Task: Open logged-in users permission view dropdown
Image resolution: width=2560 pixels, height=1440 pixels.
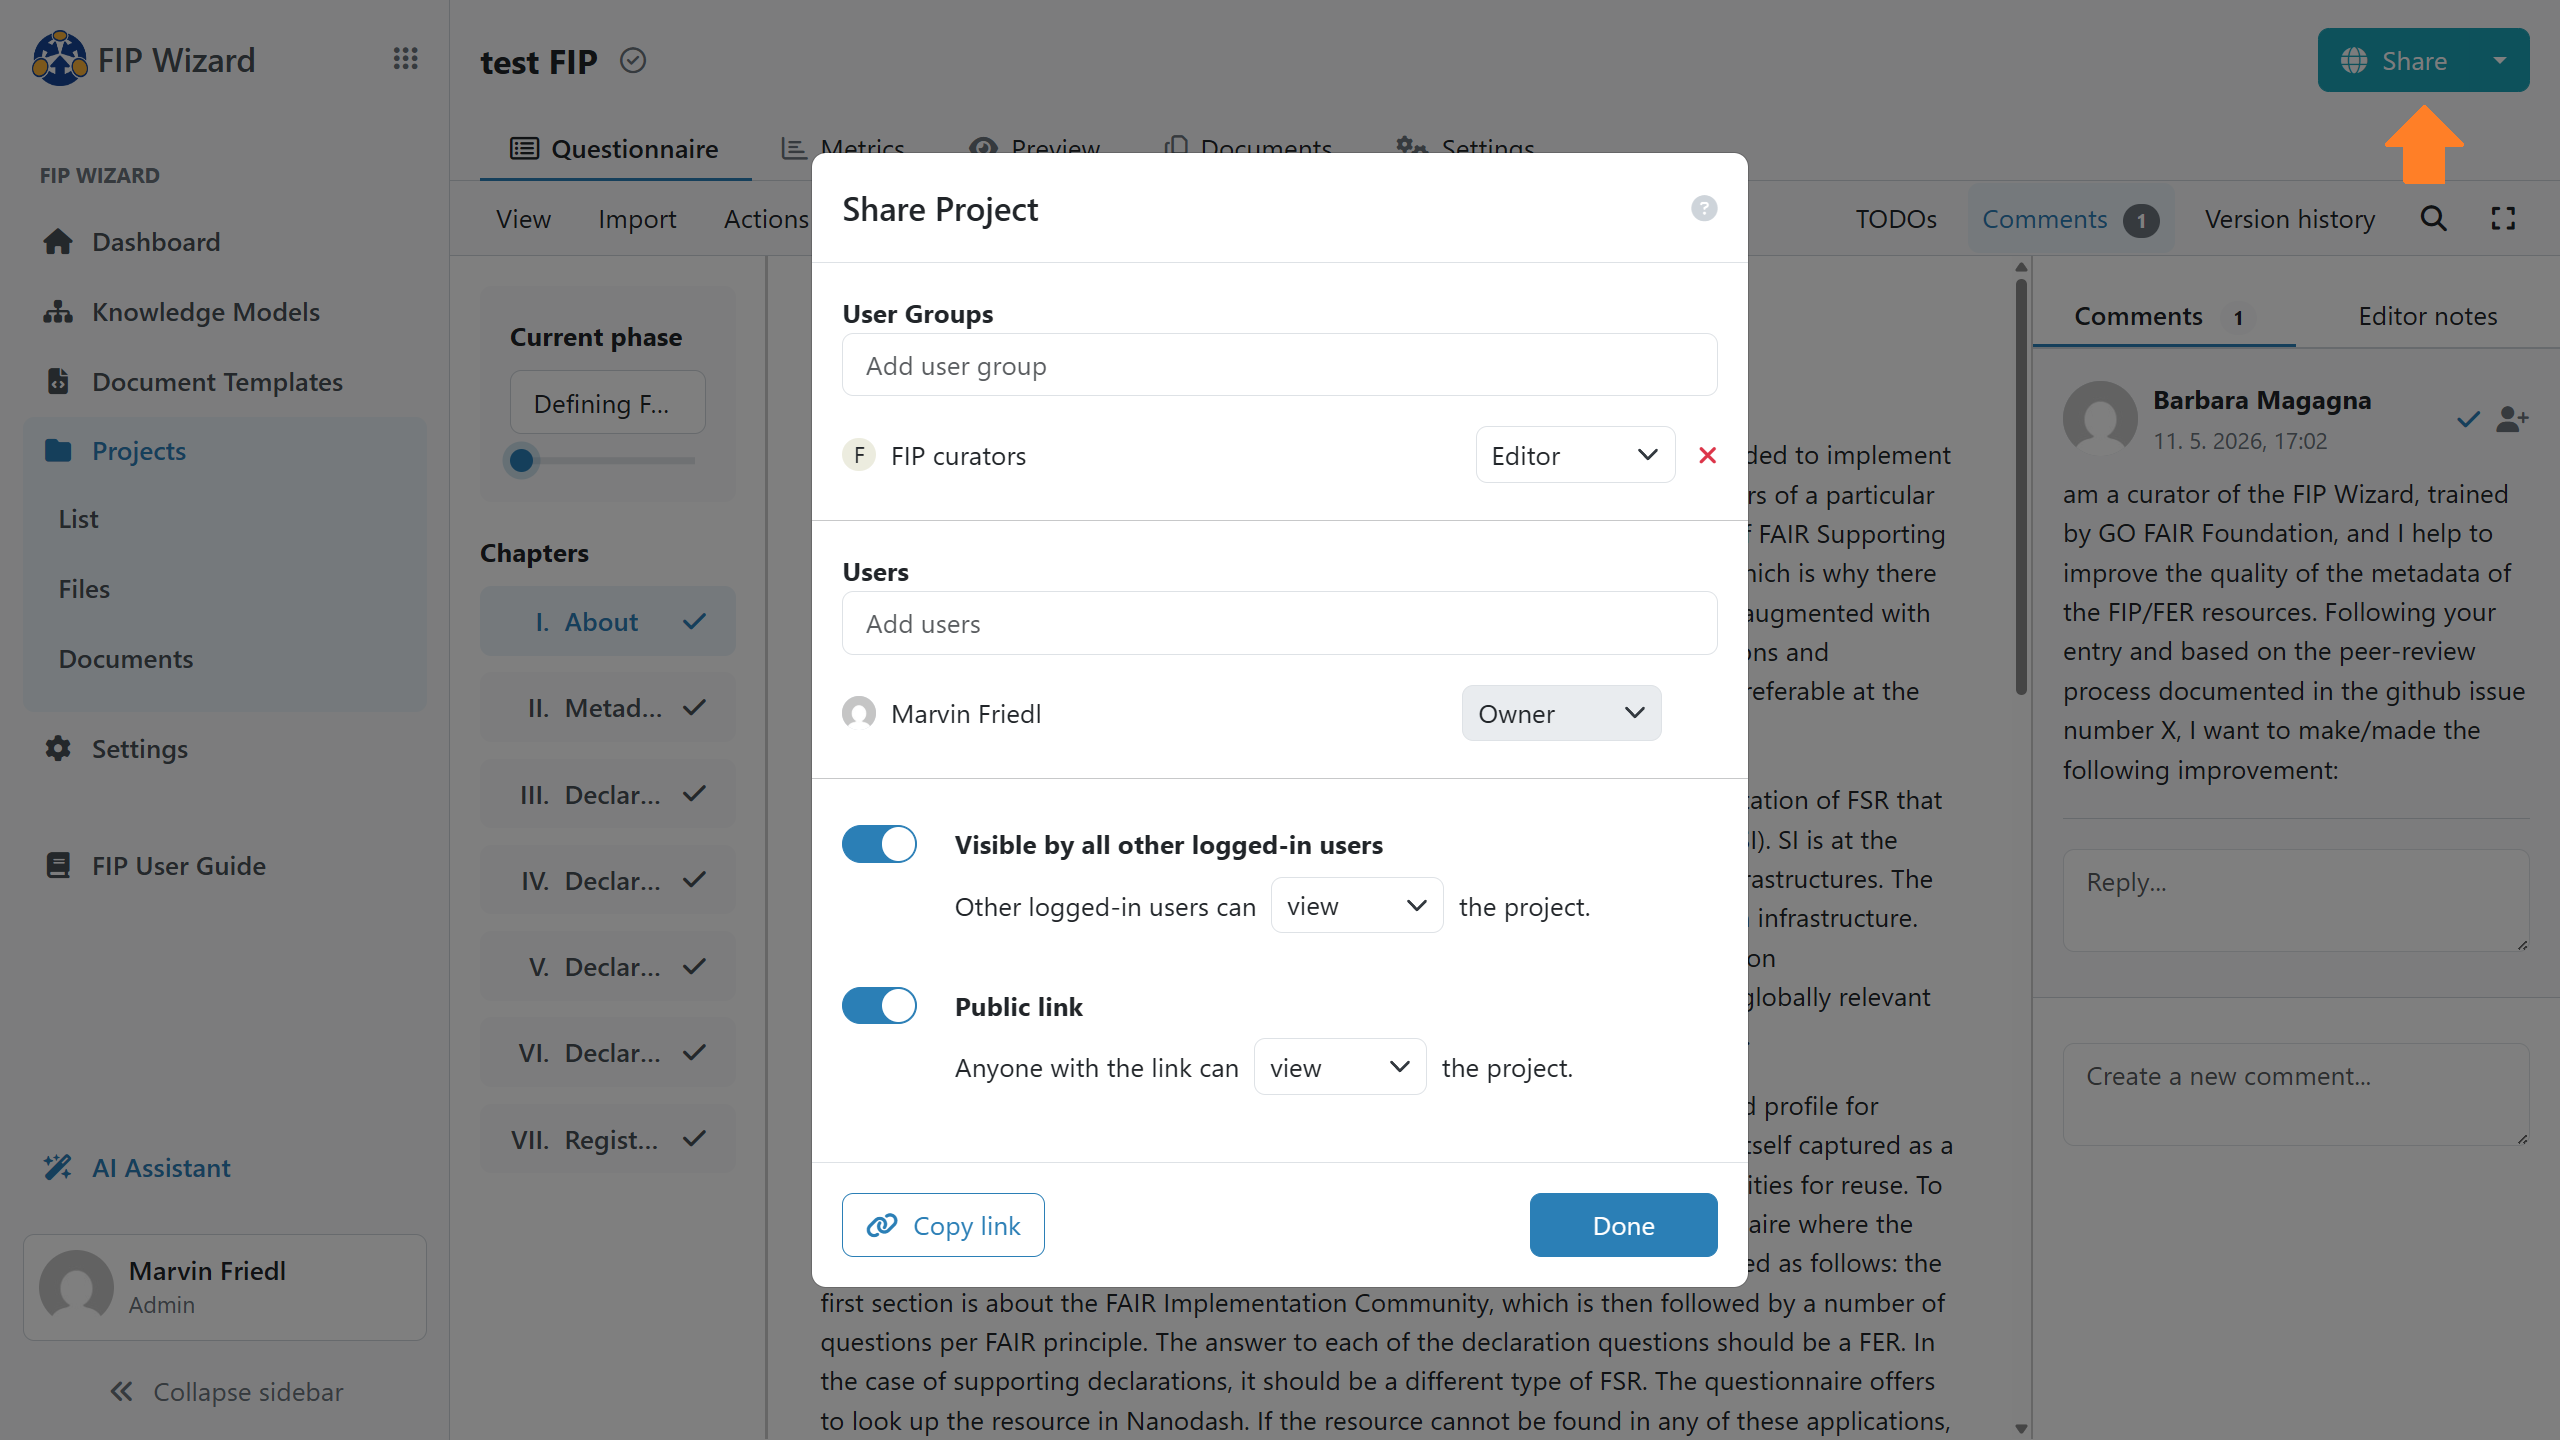Action: [x=1356, y=906]
